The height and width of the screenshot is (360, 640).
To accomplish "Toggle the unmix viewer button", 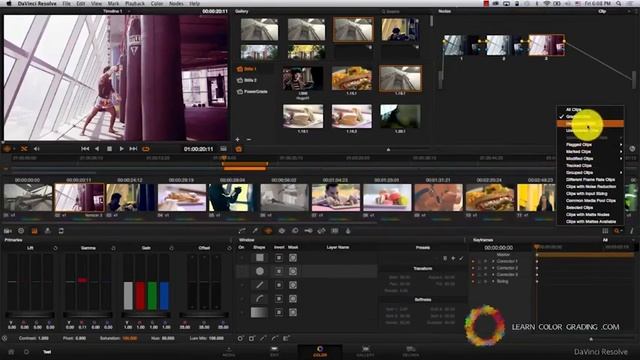I will coord(24,149).
